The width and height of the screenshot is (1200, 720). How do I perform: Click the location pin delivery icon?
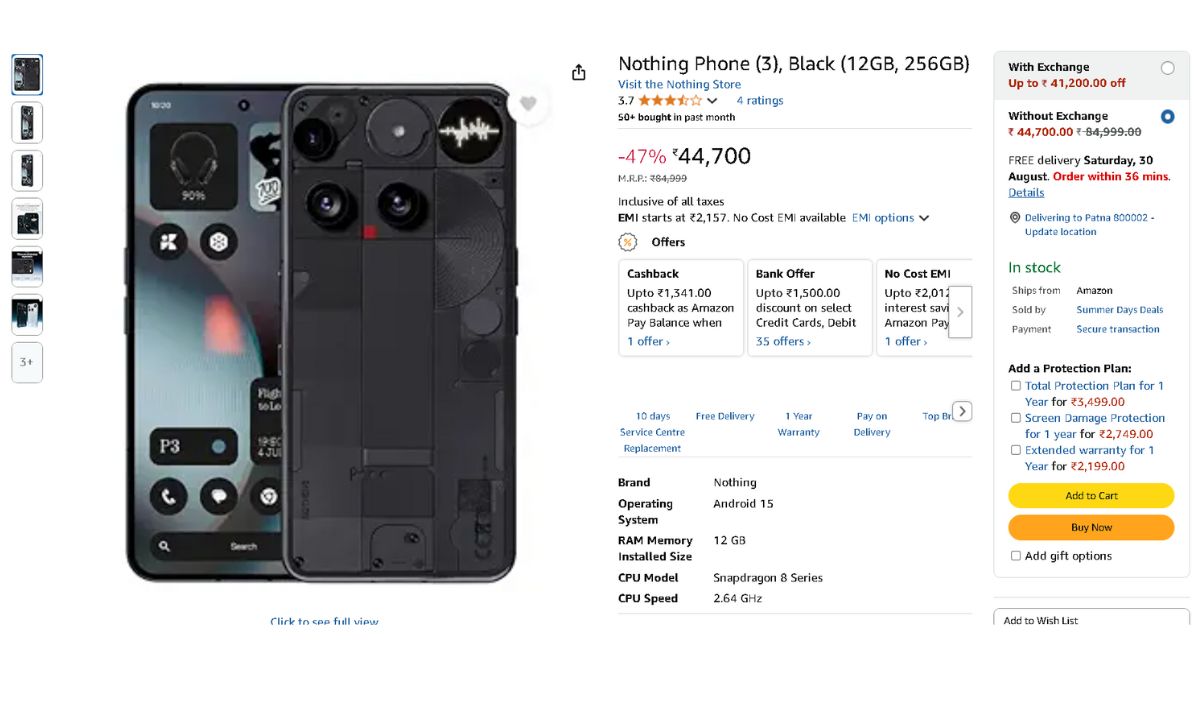1014,217
